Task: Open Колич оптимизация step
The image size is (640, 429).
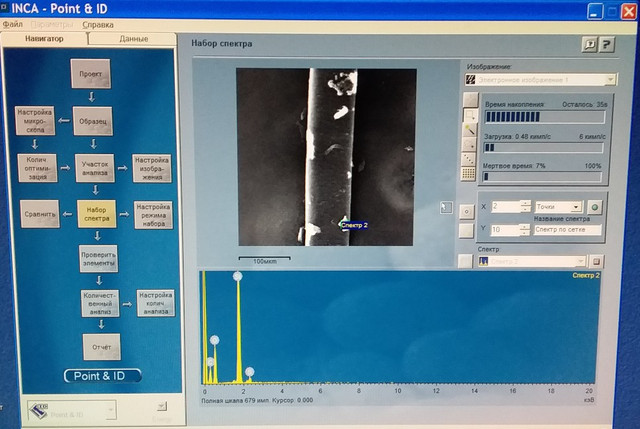Action: coord(37,168)
